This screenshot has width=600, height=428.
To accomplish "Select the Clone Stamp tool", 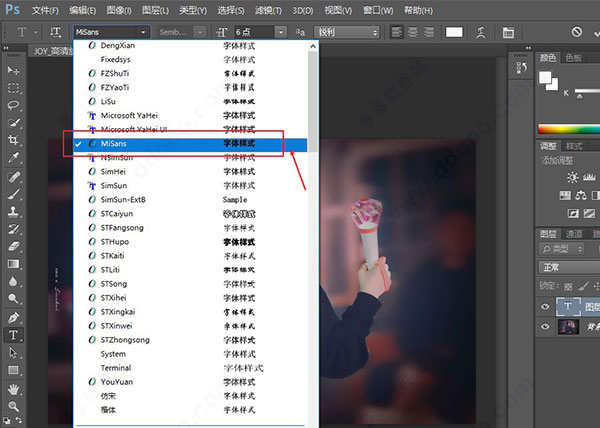I will (13, 212).
